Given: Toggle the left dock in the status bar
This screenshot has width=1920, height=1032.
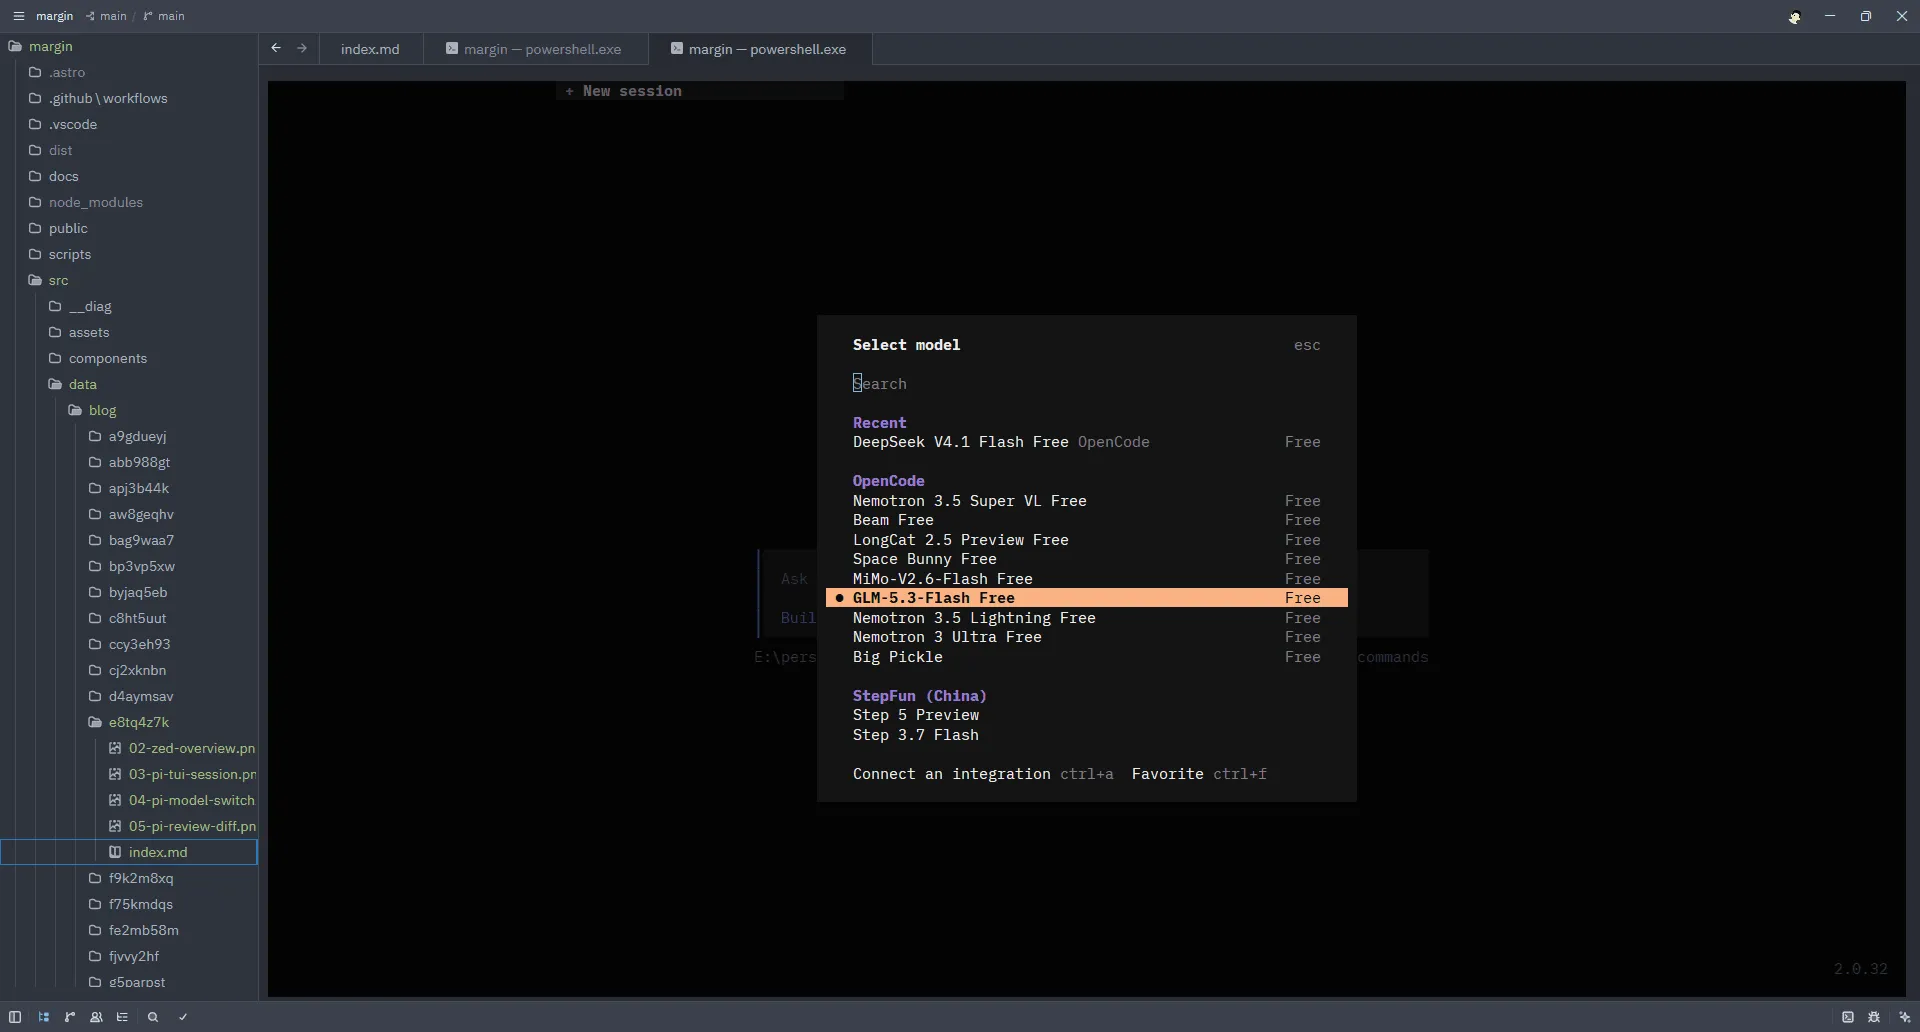Looking at the screenshot, I should pyautogui.click(x=15, y=1017).
